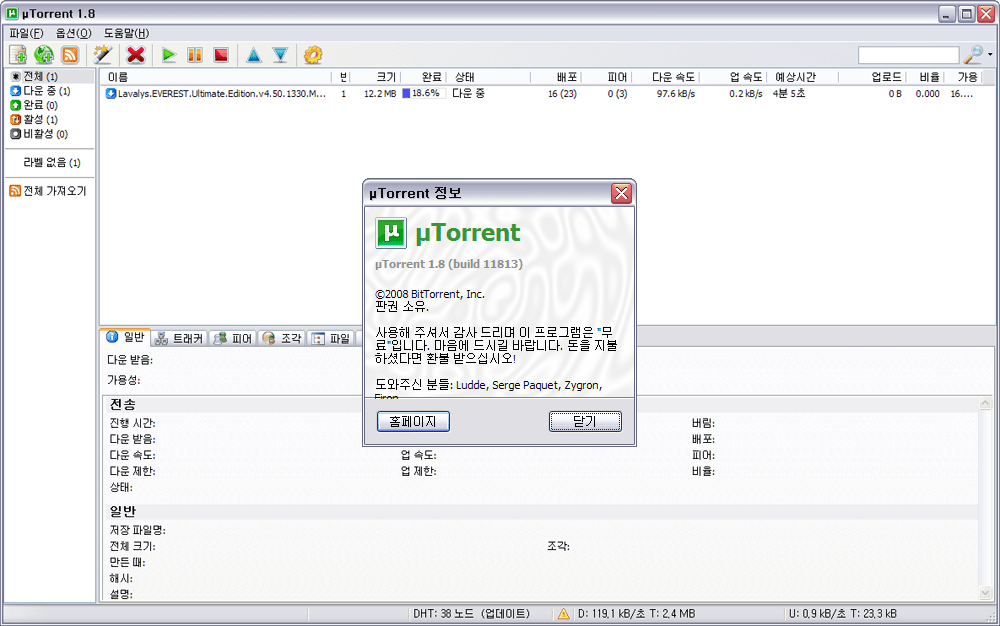Viewport: 1000px width, 626px height.
Task: Start the selected torrent
Action: pos(169,55)
